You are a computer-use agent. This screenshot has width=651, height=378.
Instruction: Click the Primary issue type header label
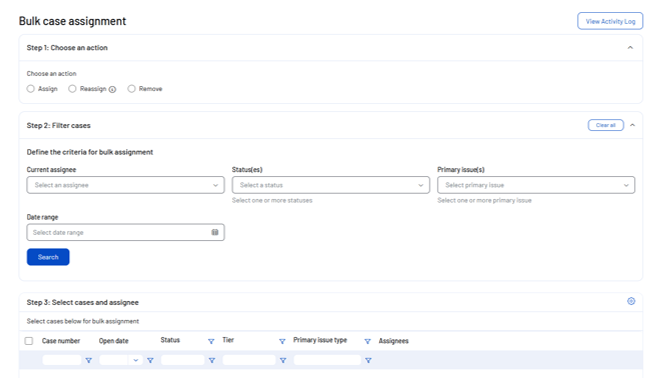320,340
